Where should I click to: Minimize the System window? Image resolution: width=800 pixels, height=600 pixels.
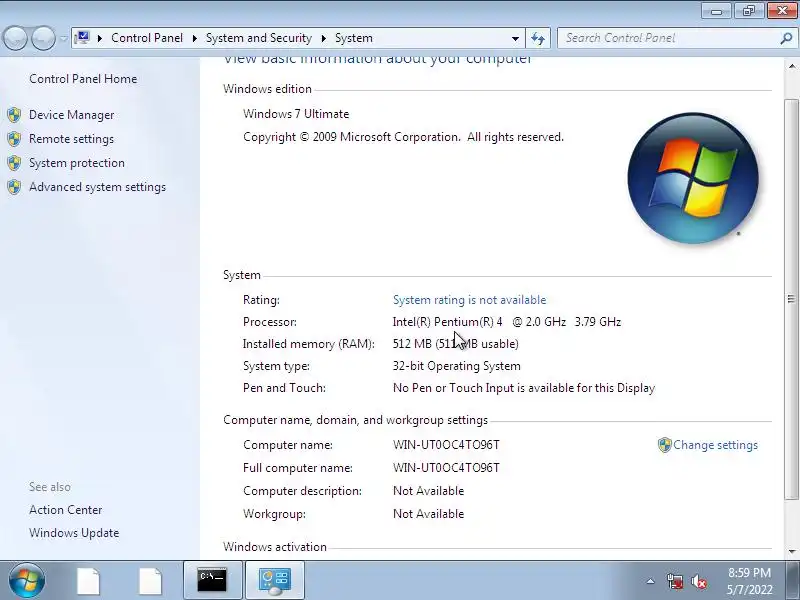coord(716,11)
